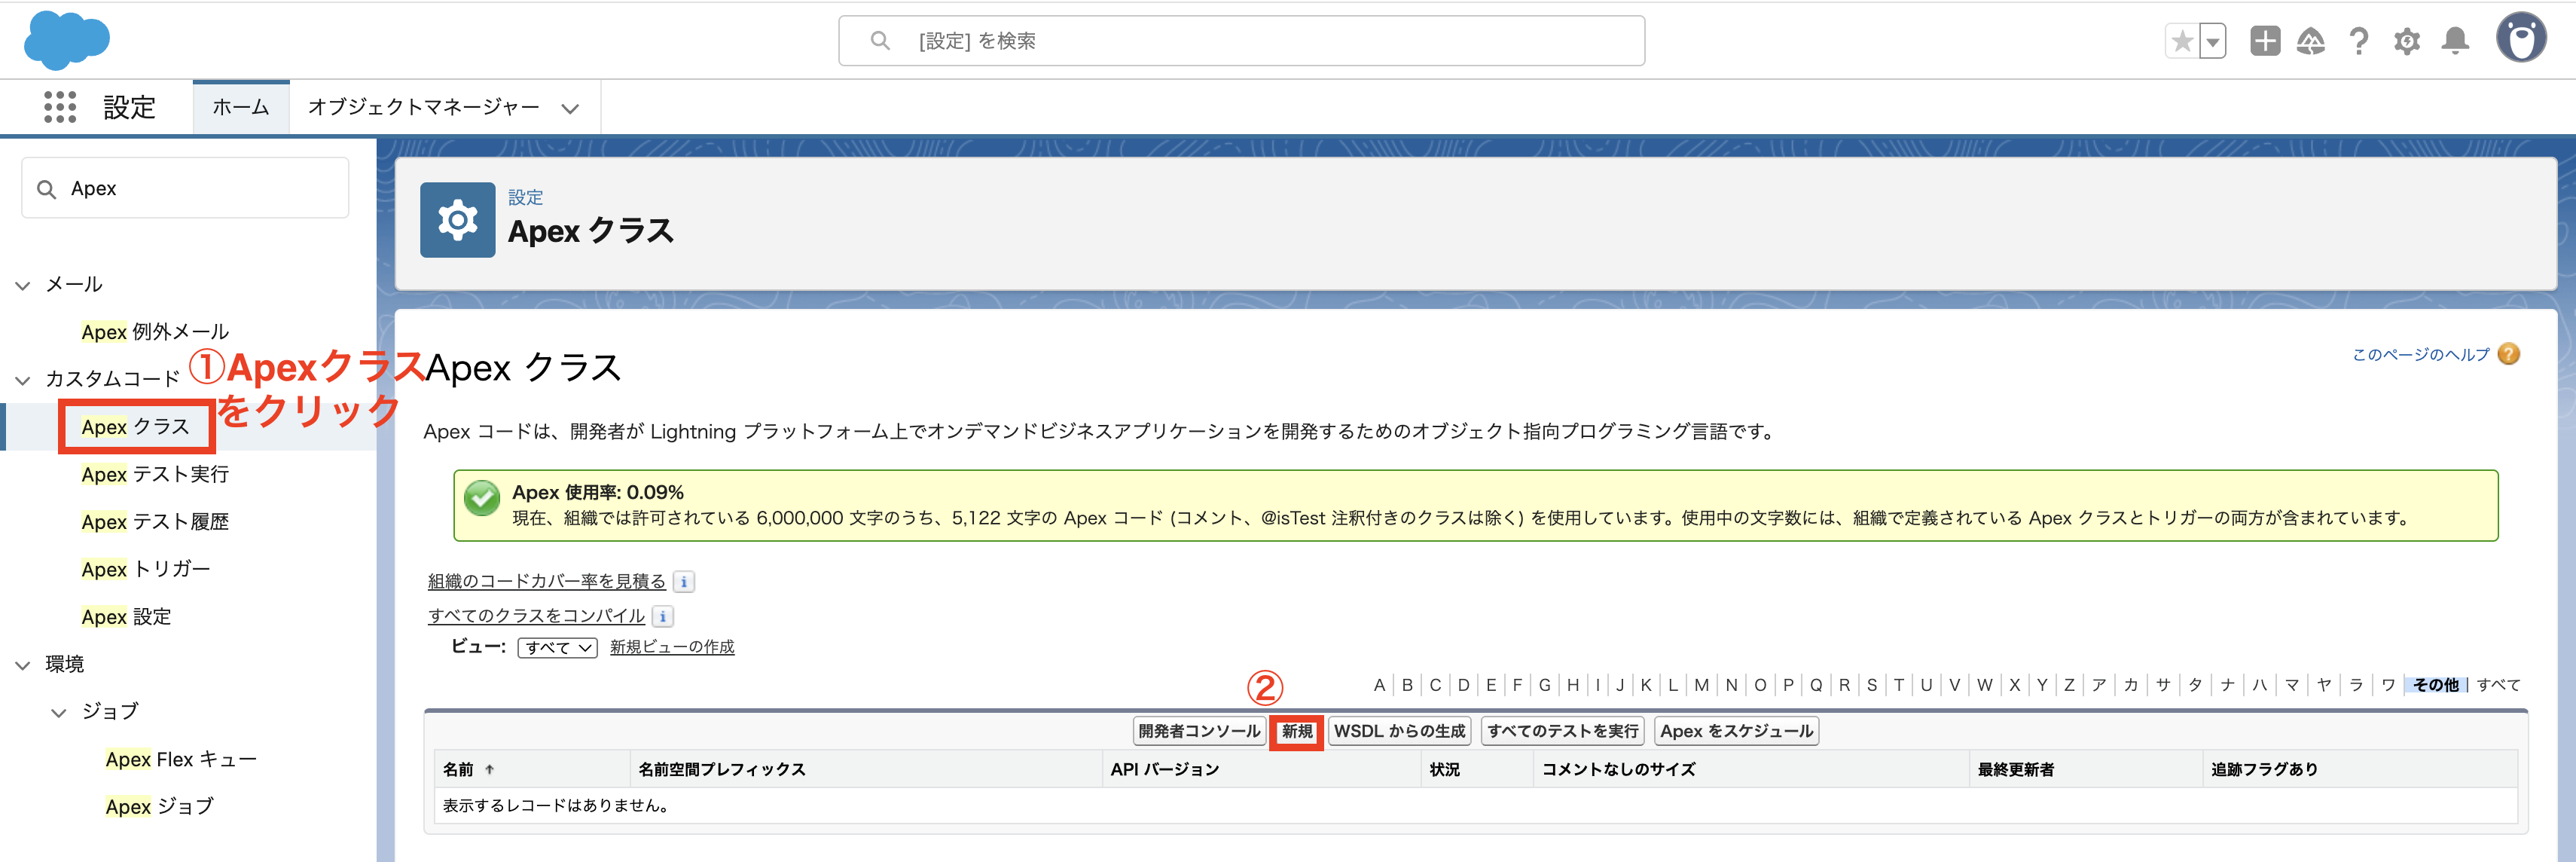The height and width of the screenshot is (862, 2576).
Task: Switch to the ホーム tab
Action: pyautogui.click(x=241, y=107)
